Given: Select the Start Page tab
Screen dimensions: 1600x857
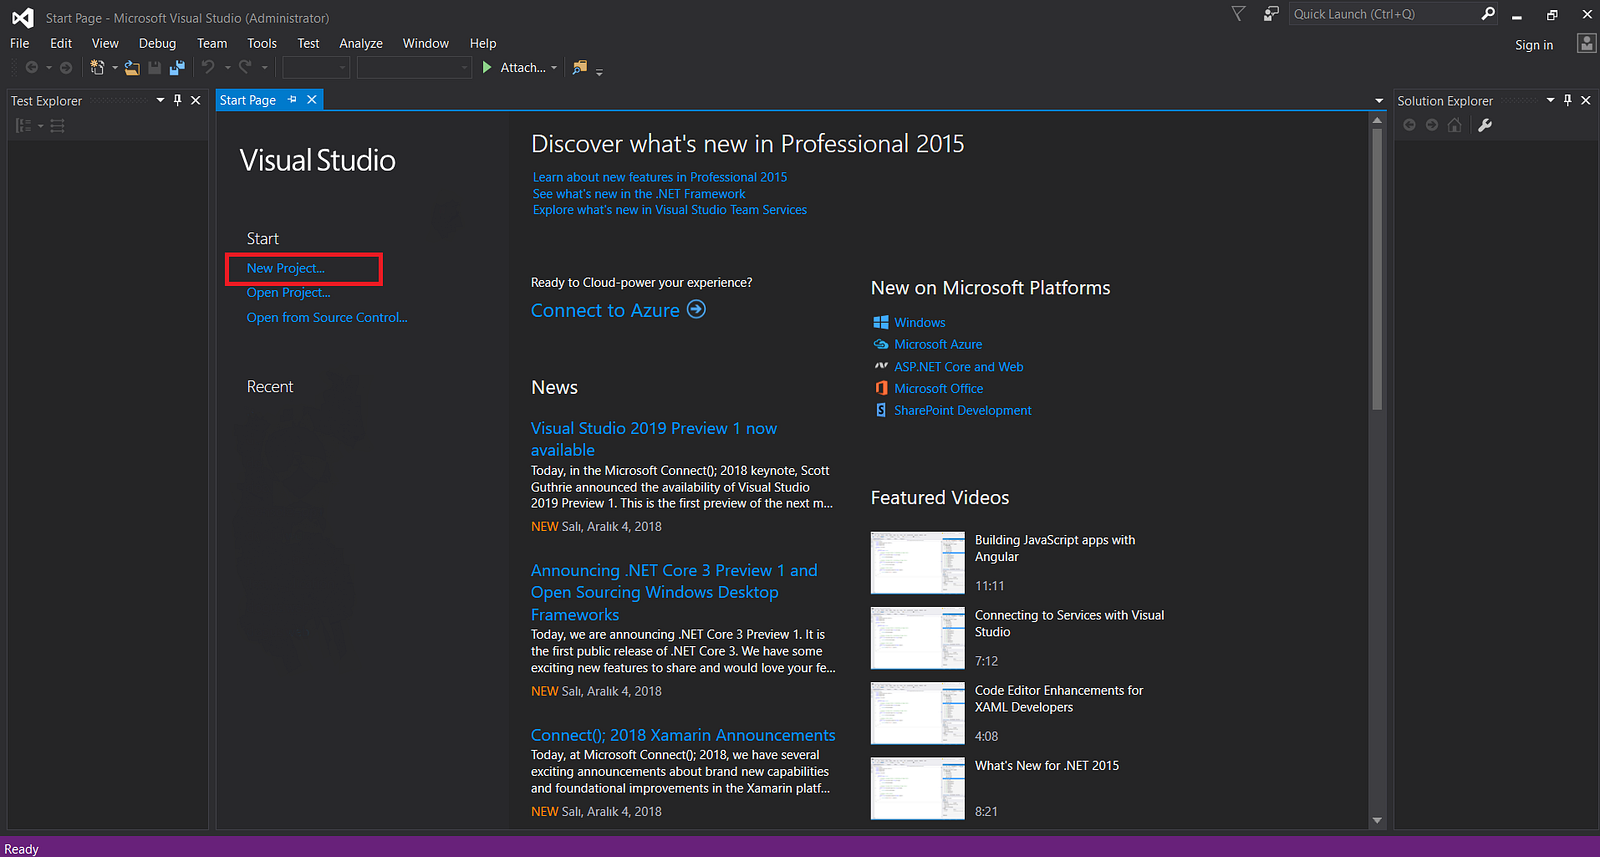Looking at the screenshot, I should [x=248, y=100].
